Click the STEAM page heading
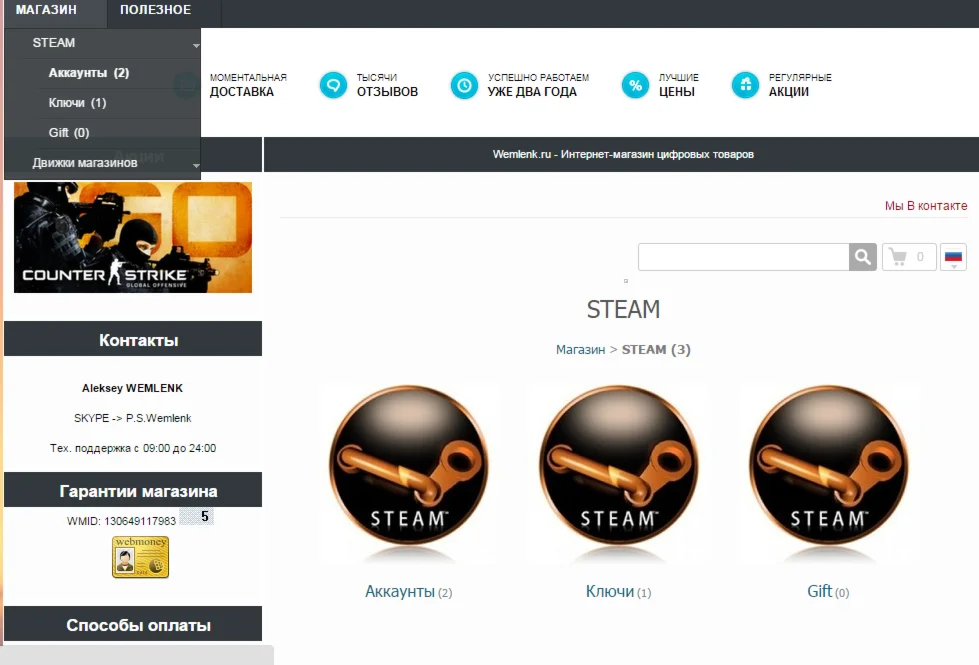Viewport: 979px width, 665px height. [623, 310]
